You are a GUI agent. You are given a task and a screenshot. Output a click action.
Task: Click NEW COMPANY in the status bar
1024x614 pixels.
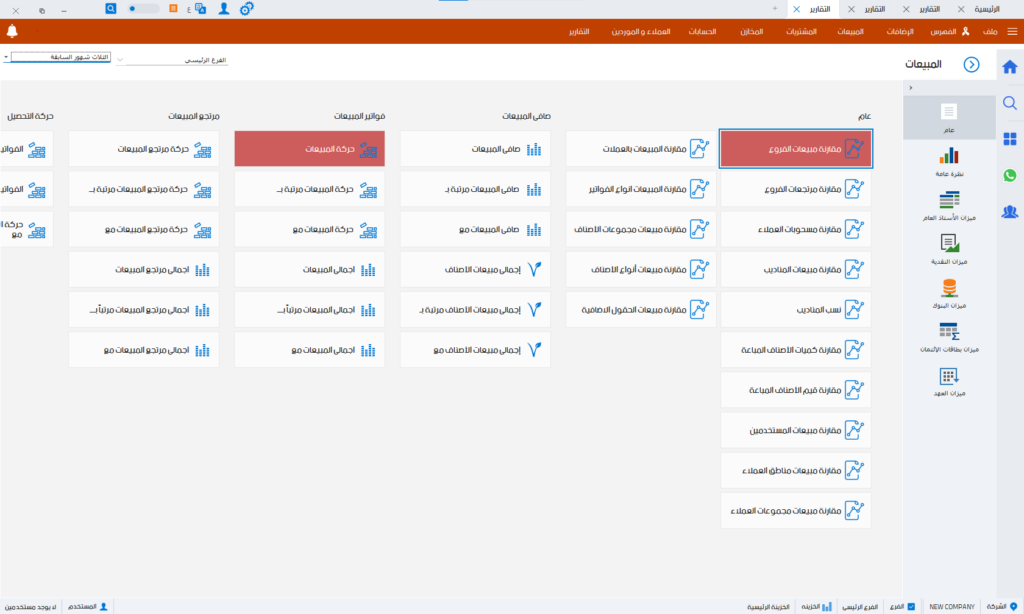point(949,606)
